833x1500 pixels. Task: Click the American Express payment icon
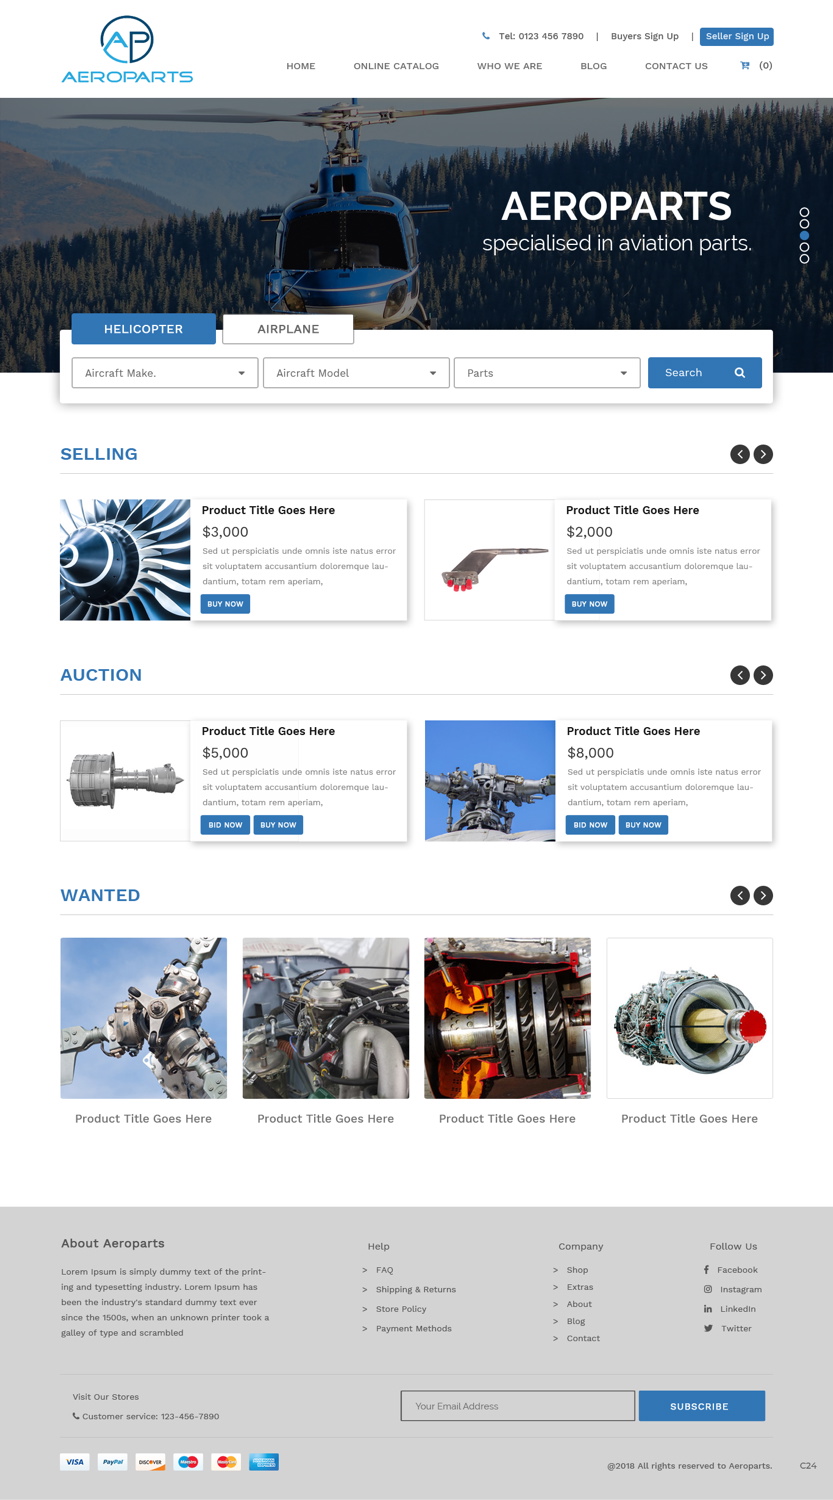(264, 1462)
